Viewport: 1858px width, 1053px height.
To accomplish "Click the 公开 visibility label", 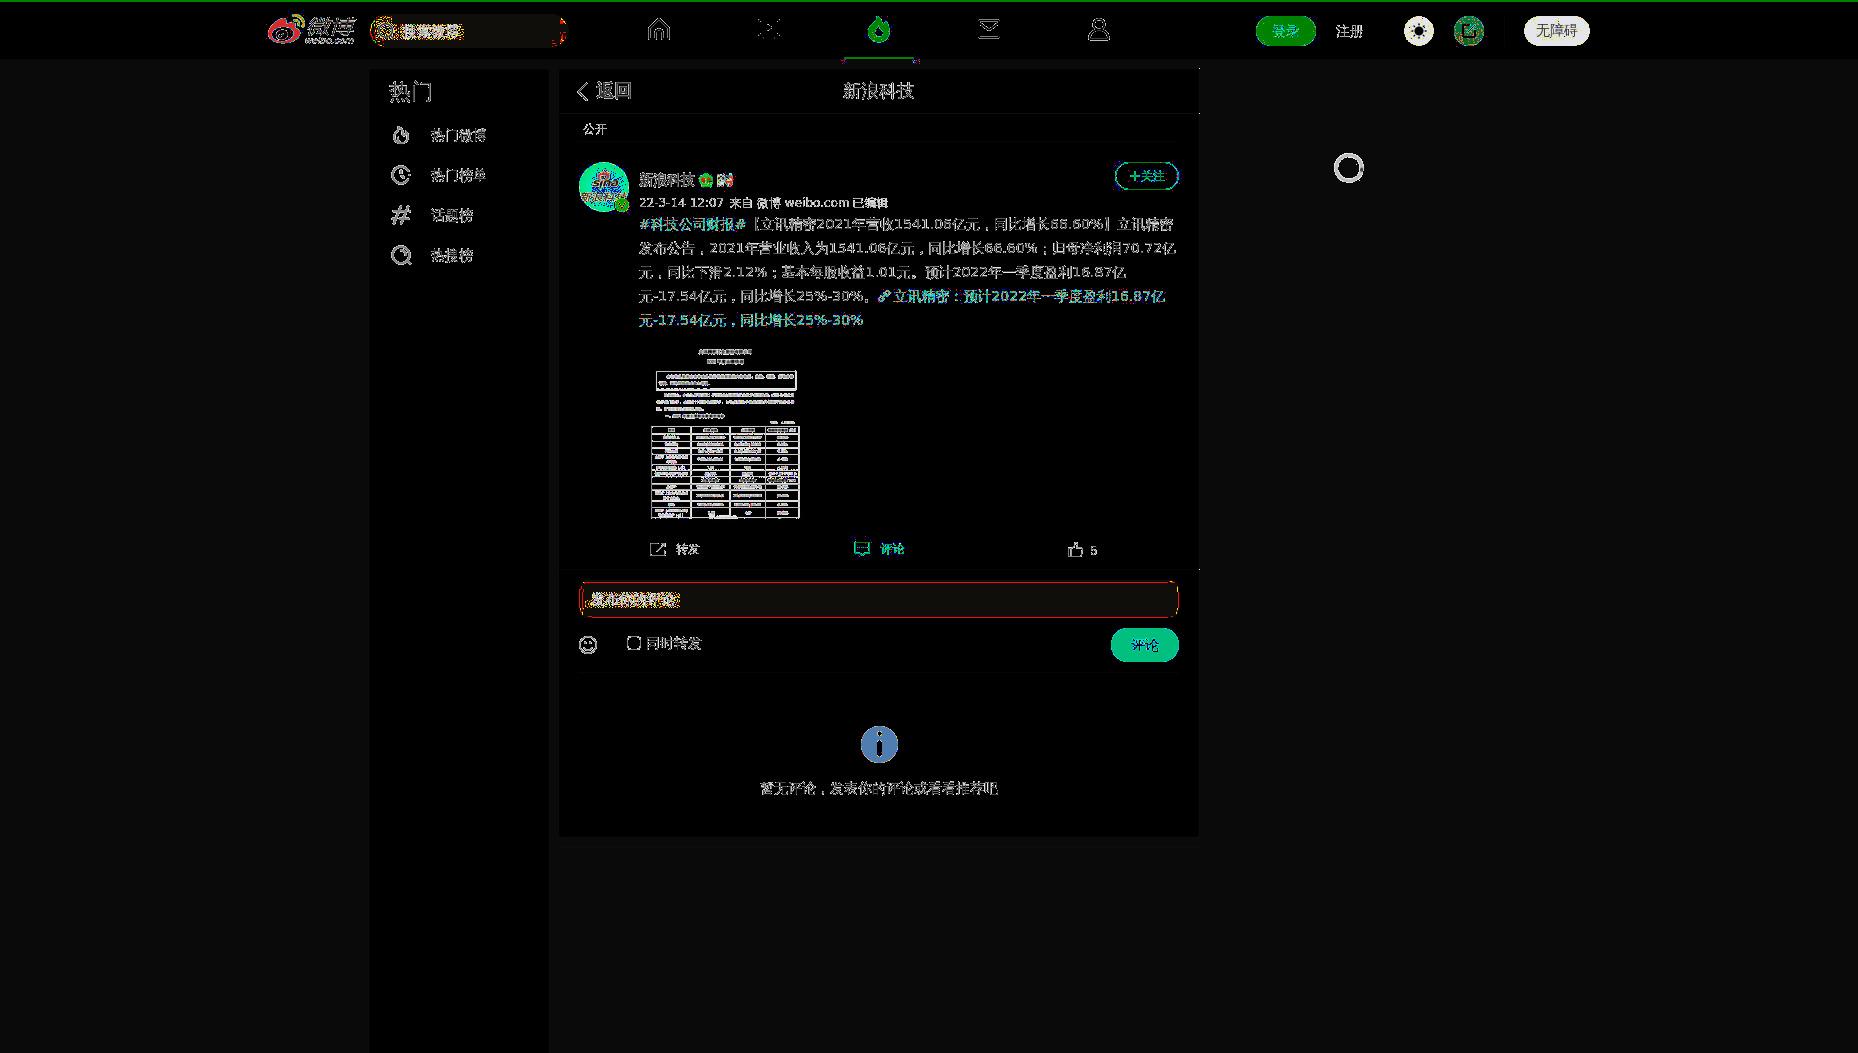I will 595,129.
